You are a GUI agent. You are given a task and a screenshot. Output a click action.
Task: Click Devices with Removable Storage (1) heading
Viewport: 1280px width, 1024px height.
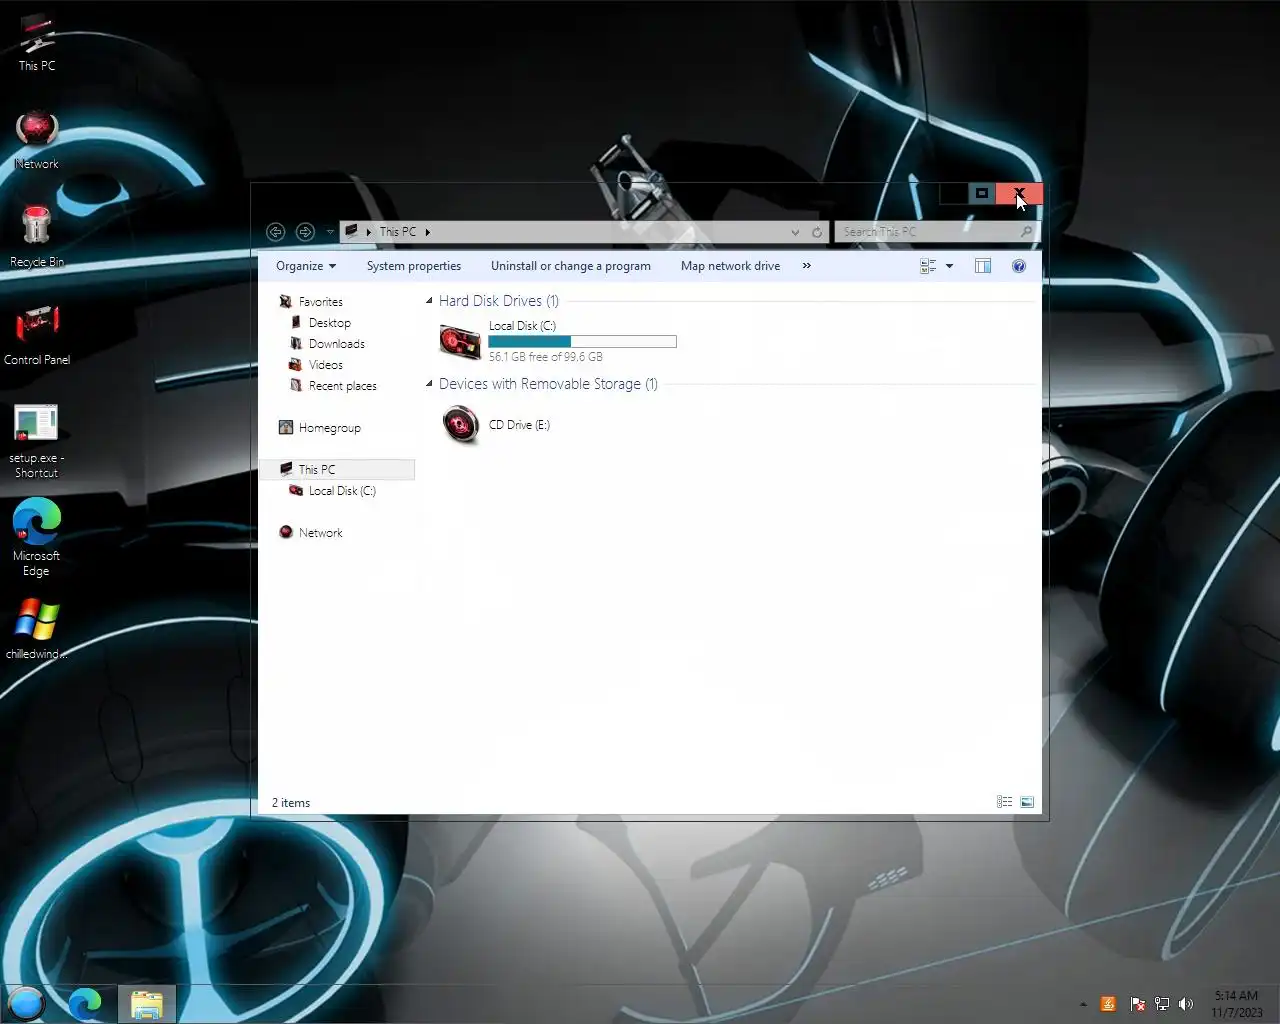[x=548, y=384]
